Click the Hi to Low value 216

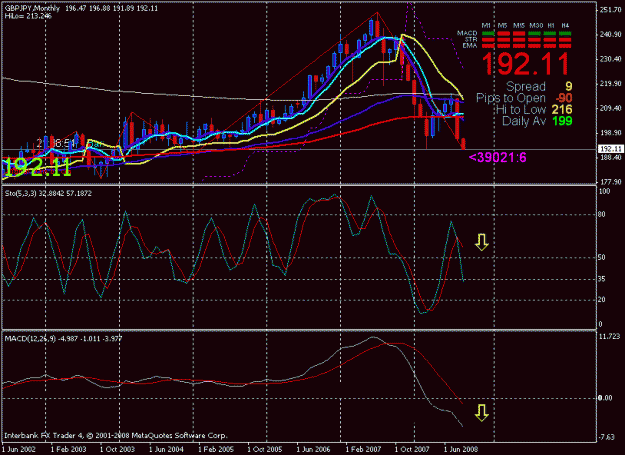(562, 110)
